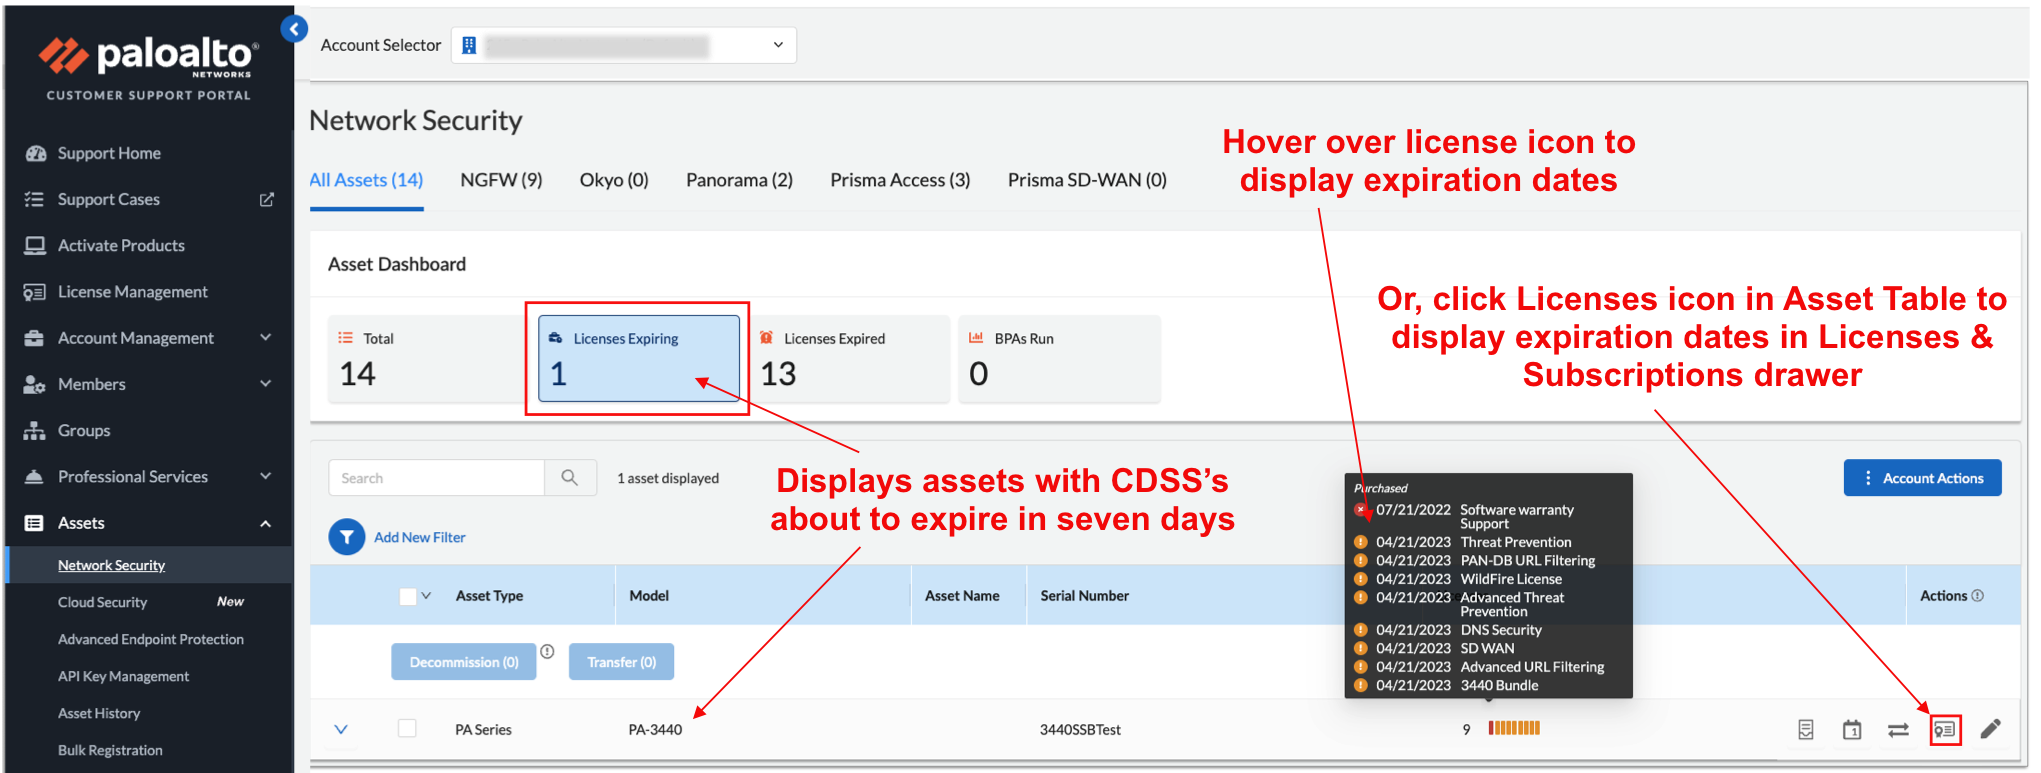Collapse sidebar with the blue arrow button

[294, 29]
